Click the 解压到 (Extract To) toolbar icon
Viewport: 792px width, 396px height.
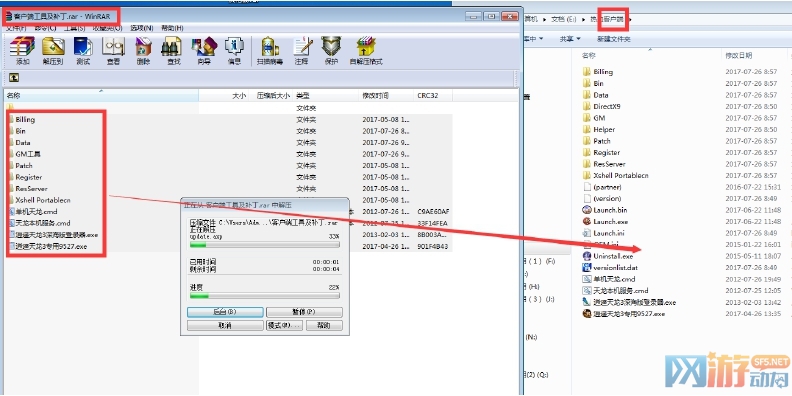53,51
